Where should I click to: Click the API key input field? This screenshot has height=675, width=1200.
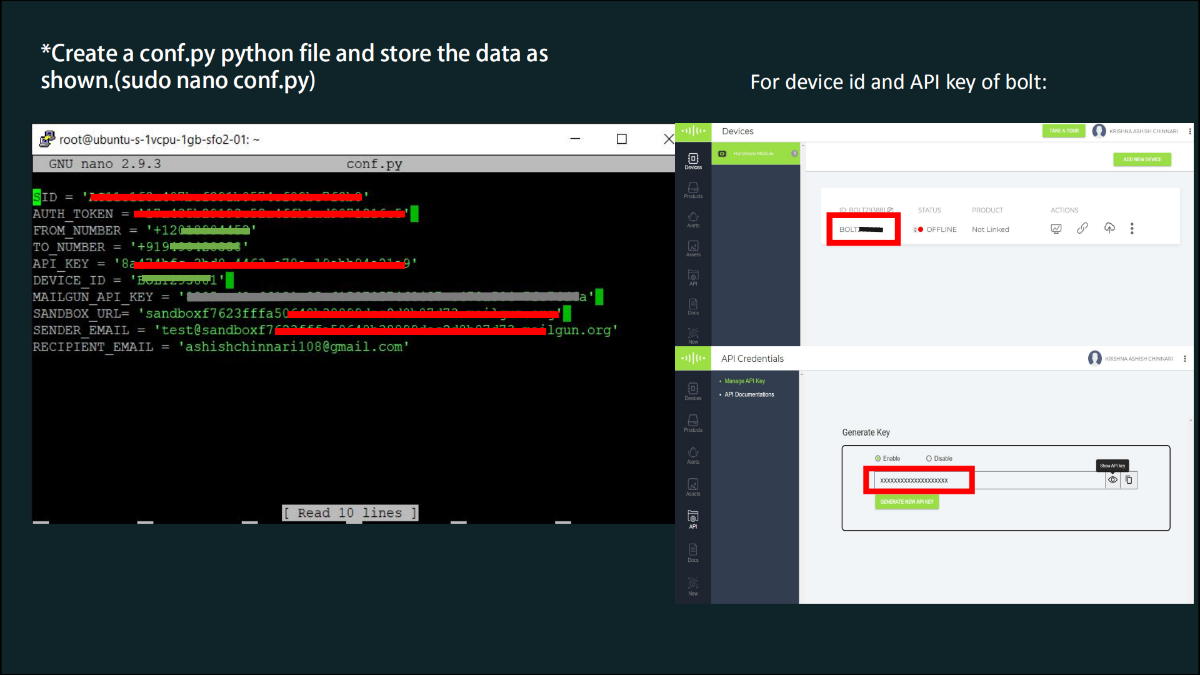coord(989,480)
